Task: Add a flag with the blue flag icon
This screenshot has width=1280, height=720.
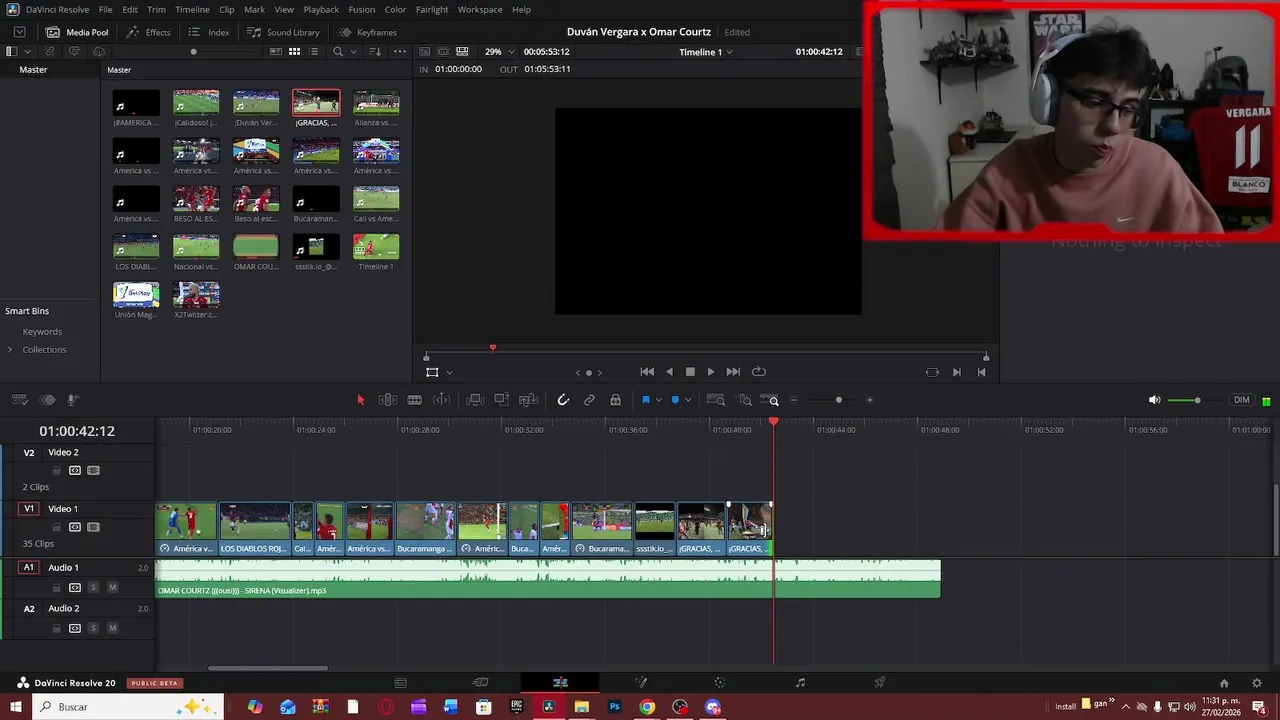Action: coord(646,400)
